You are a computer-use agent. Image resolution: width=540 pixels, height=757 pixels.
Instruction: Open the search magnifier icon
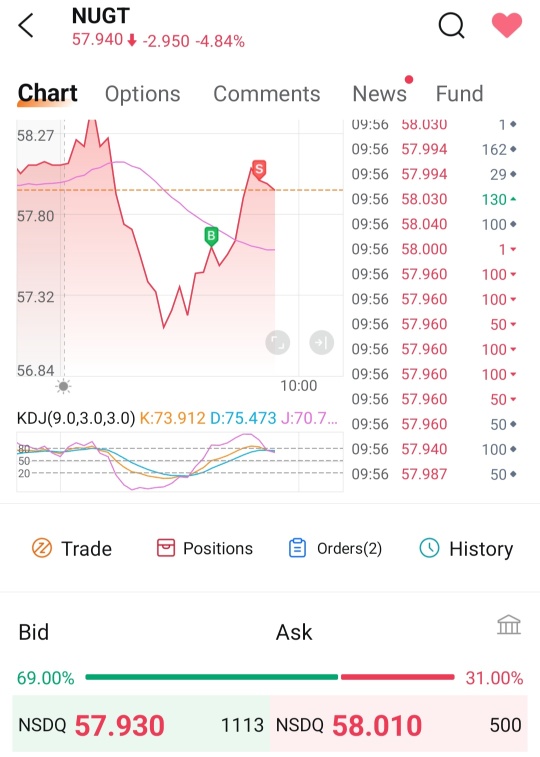[452, 25]
